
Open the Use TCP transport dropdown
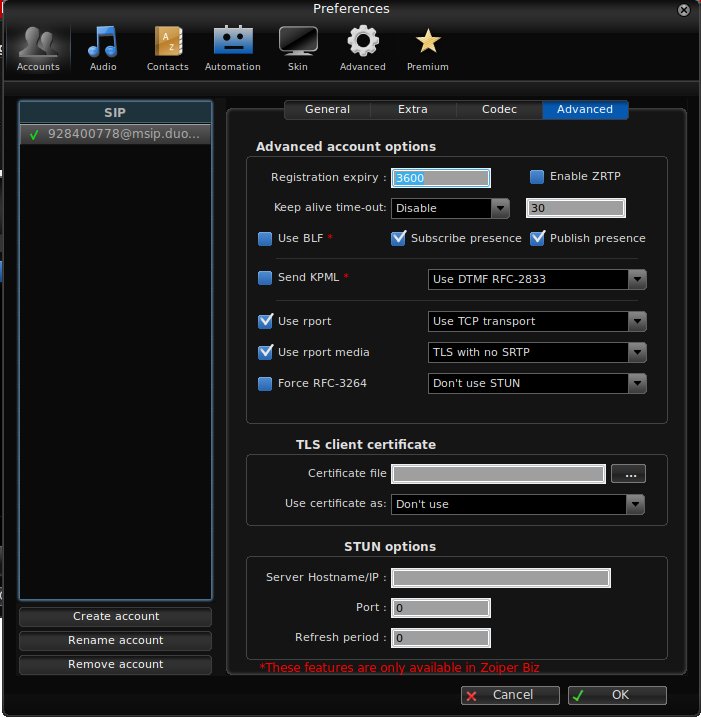pyautogui.click(x=537, y=321)
